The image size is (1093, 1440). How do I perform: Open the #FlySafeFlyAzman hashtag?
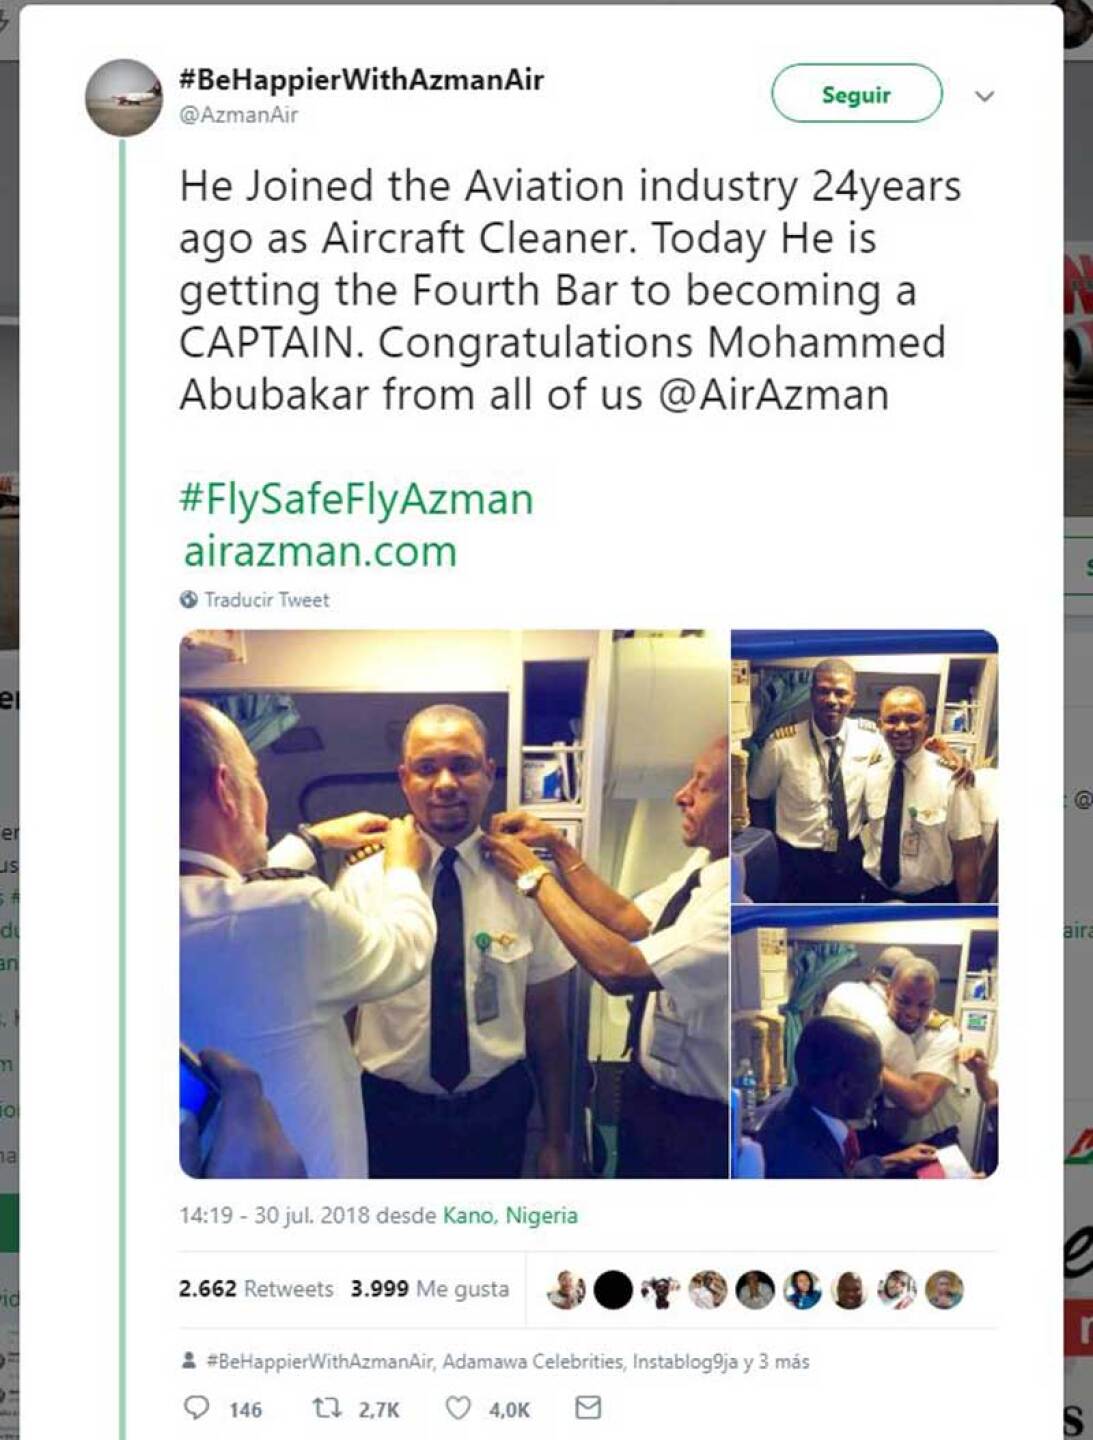(356, 499)
